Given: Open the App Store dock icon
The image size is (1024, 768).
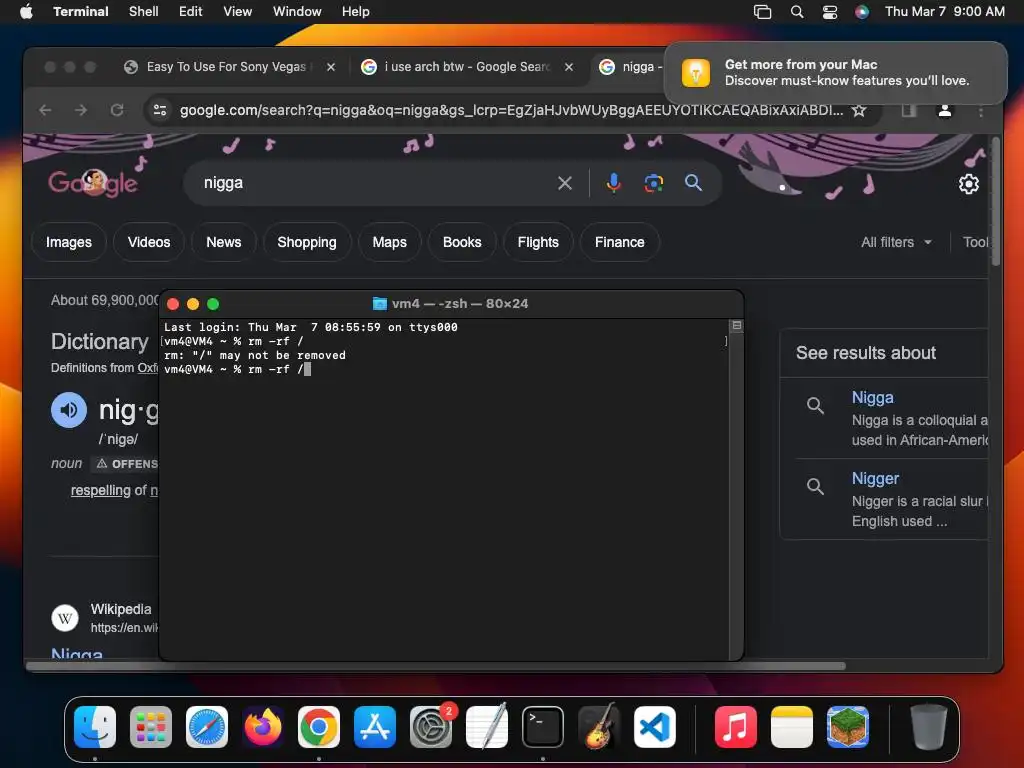Looking at the screenshot, I should pos(375,727).
